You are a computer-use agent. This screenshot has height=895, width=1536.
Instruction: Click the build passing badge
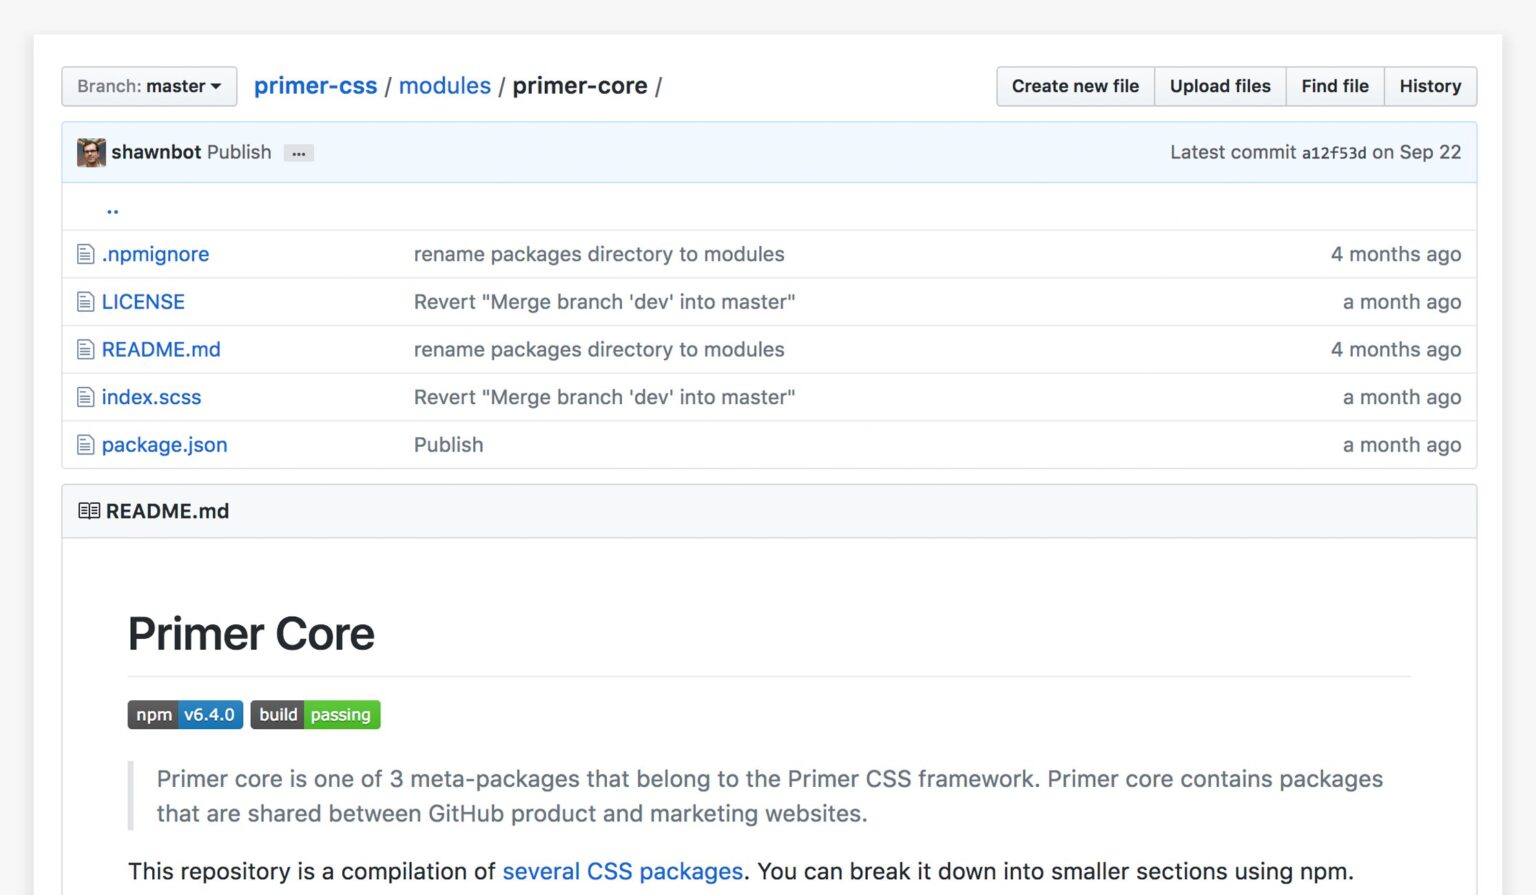[x=315, y=715]
